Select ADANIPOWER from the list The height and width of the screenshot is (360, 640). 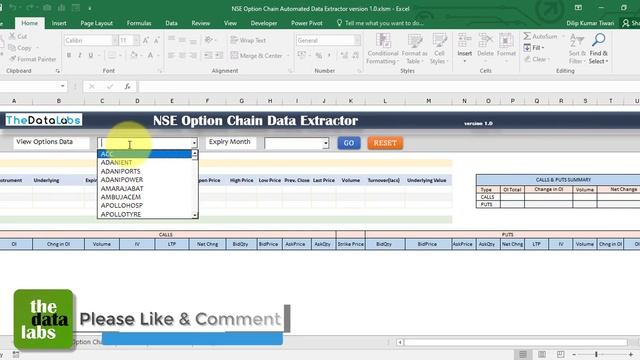pyautogui.click(x=144, y=180)
